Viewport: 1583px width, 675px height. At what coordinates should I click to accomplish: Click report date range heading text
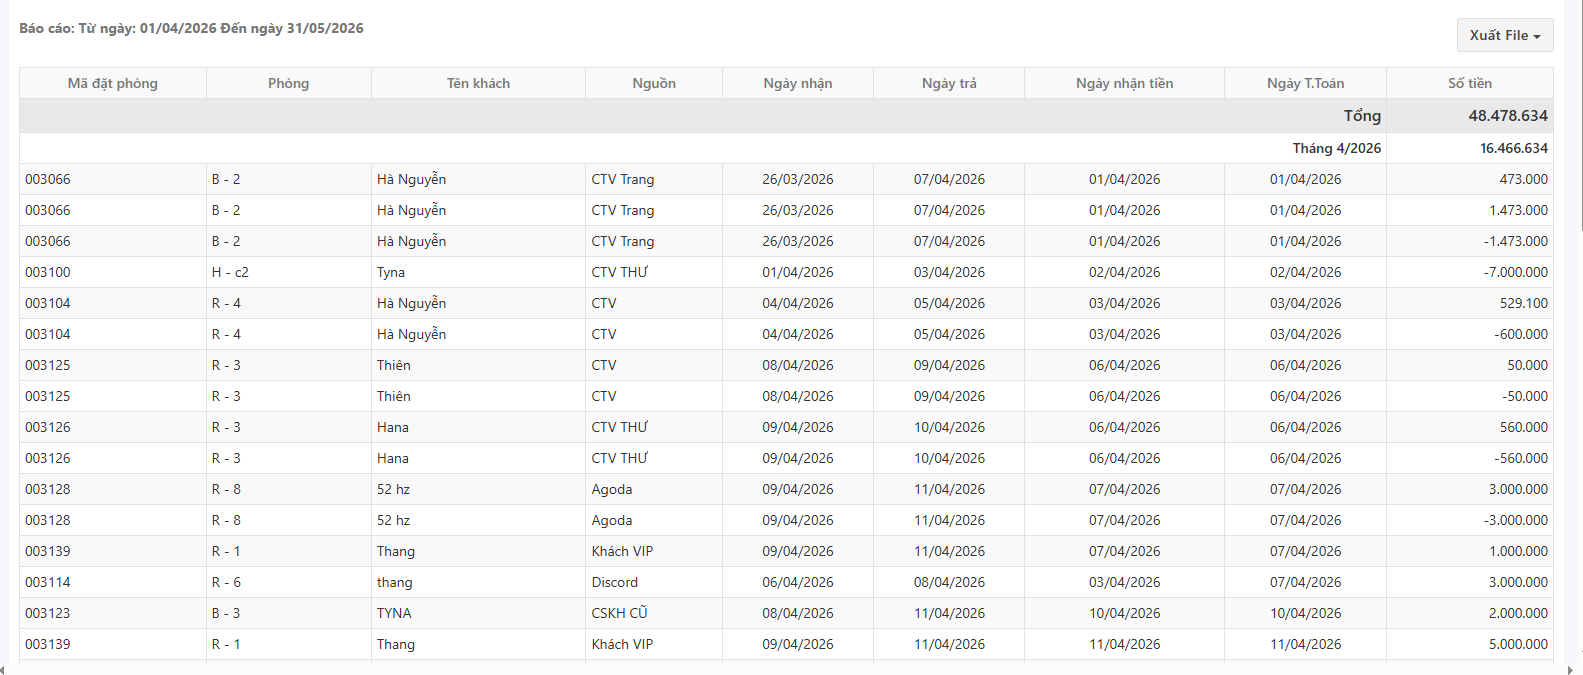click(x=191, y=28)
